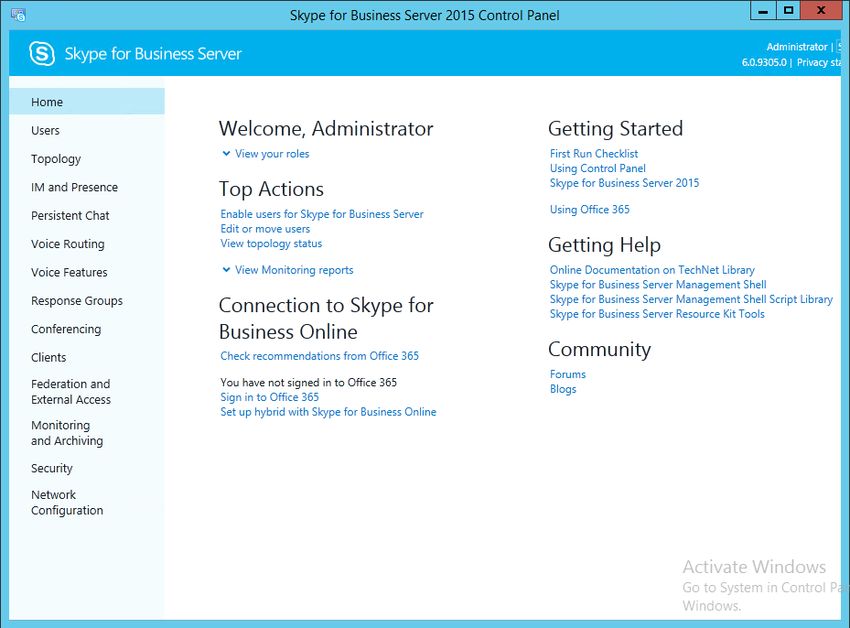Open Using Control Panel guide
The image size is (850, 628).
click(x=597, y=168)
